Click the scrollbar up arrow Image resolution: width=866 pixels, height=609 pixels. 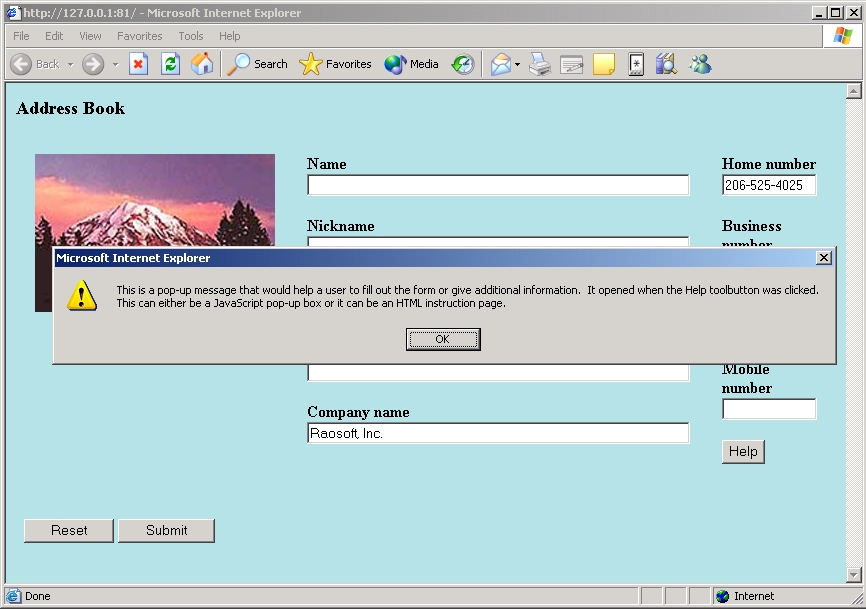(853, 91)
